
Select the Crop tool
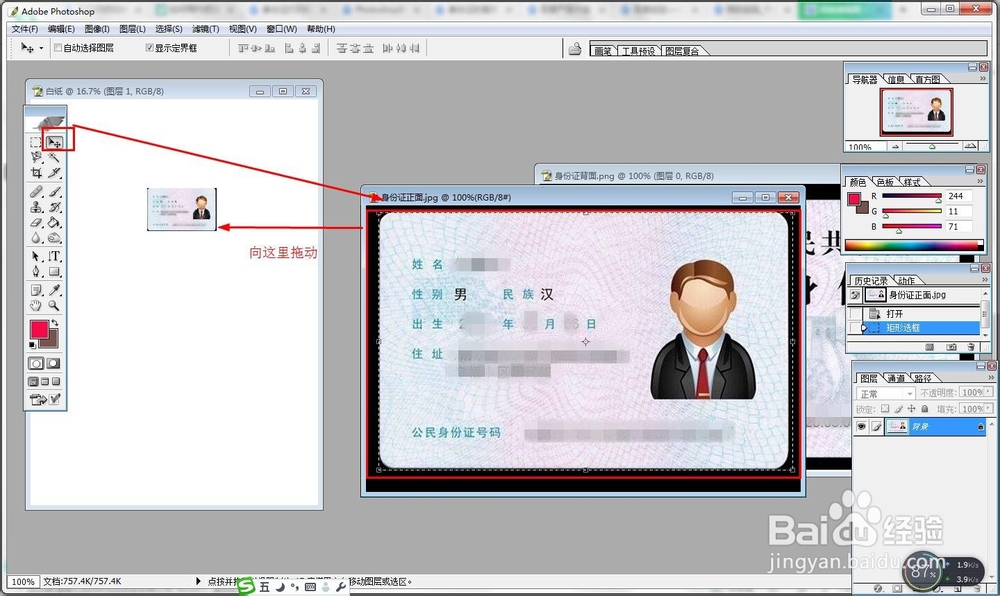[x=36, y=173]
